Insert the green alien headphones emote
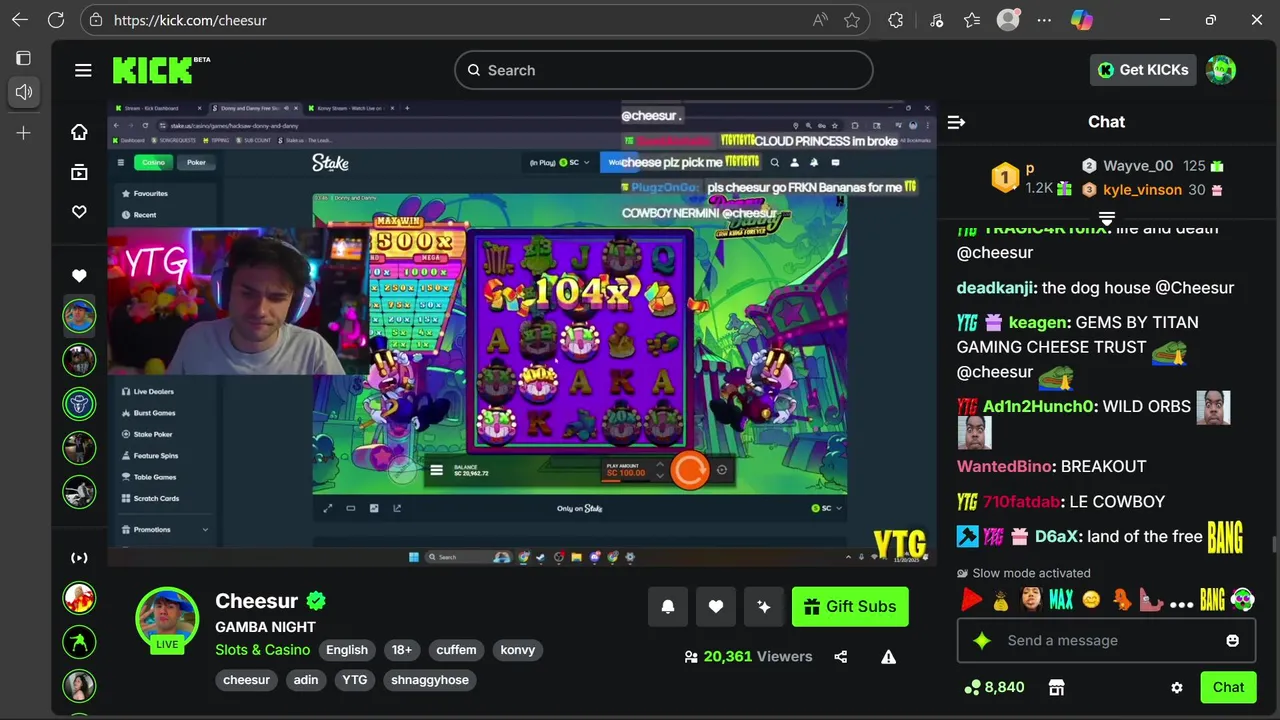This screenshot has height=720, width=1280. 1243,600
